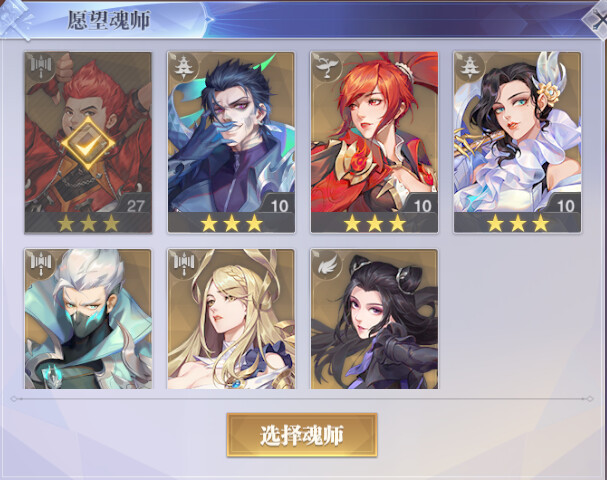Screen dimensions: 607x480
Task: Click the level 27 badge on first card
Action: tap(135, 205)
